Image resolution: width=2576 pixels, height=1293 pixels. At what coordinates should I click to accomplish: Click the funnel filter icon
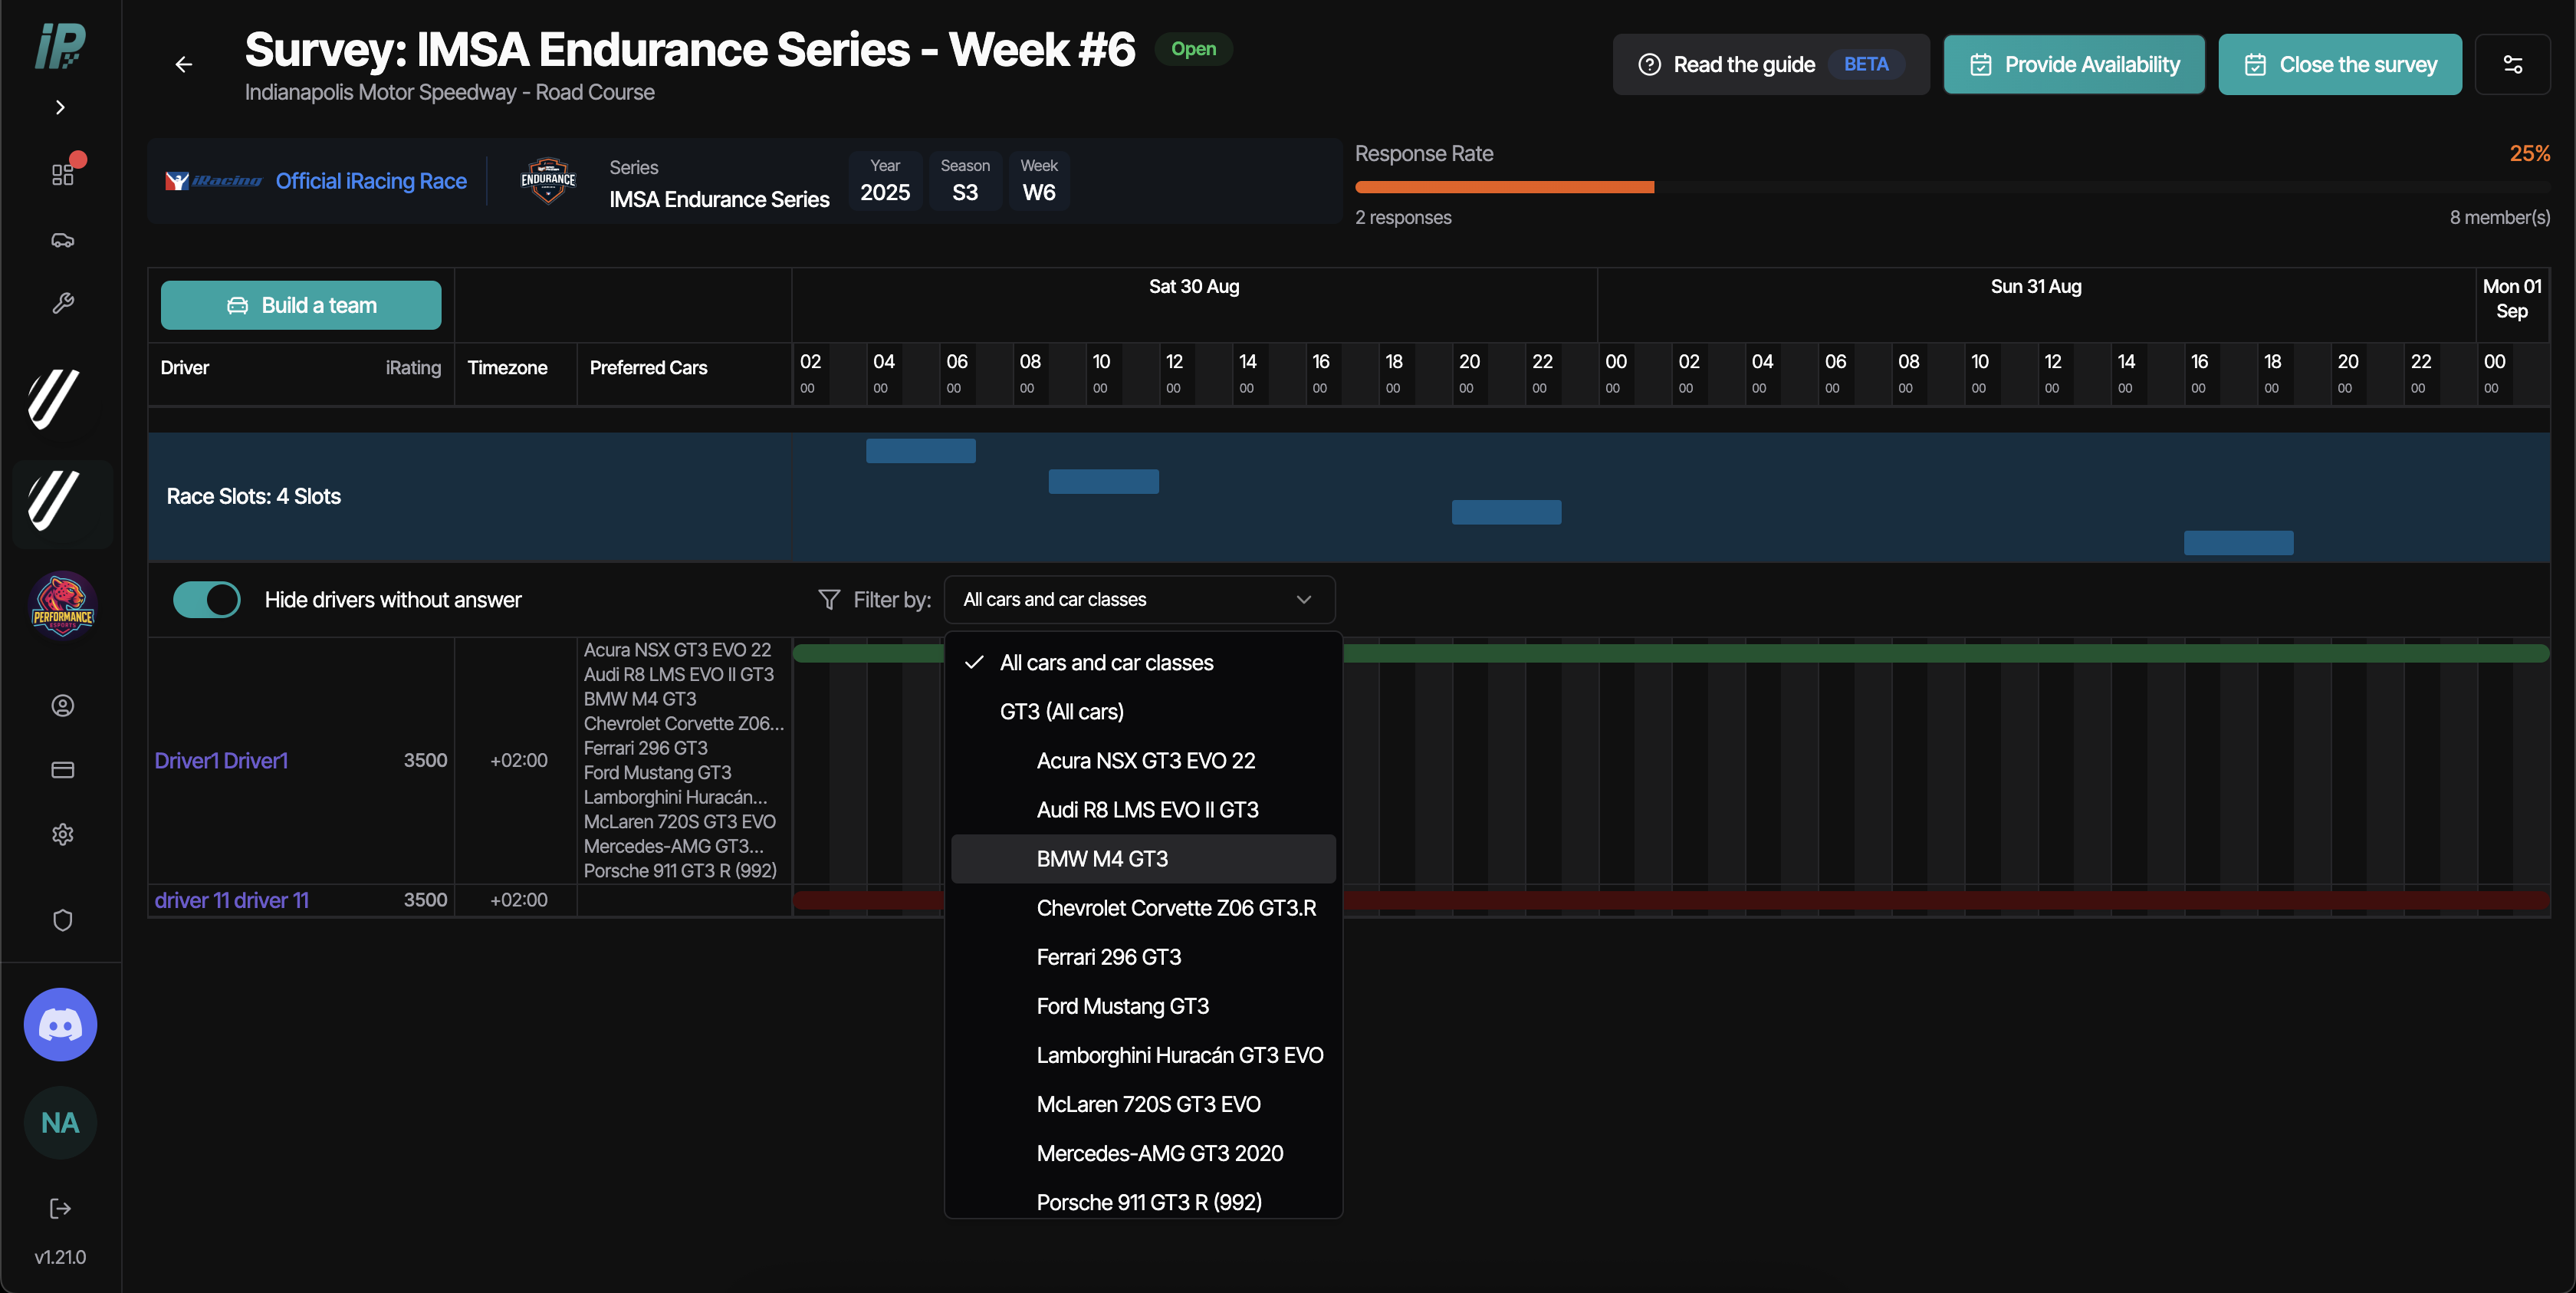pyautogui.click(x=829, y=599)
